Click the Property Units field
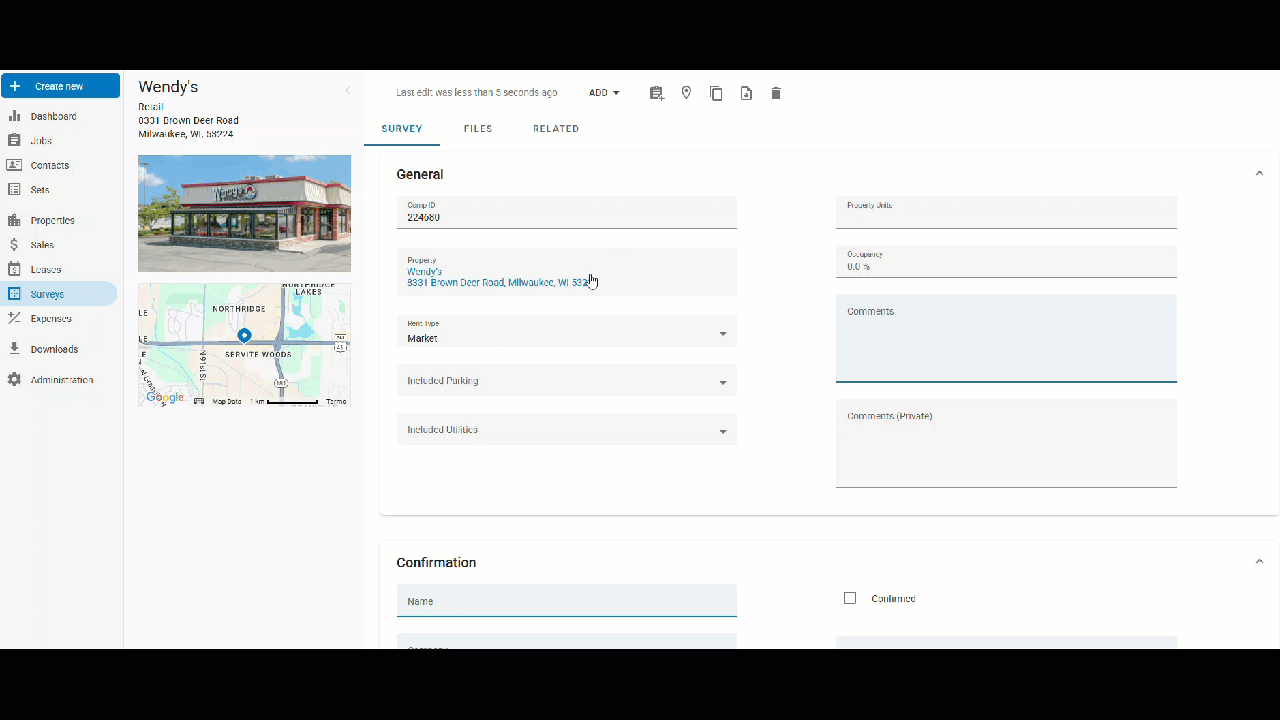The image size is (1280, 720). click(1006, 212)
